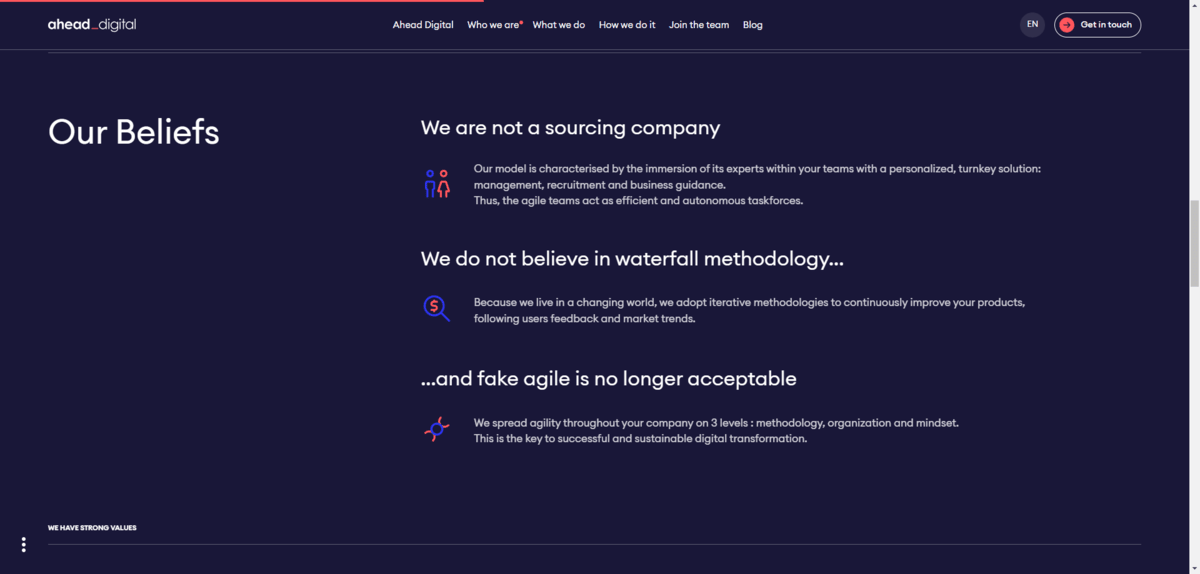Click the fake agile heading
The height and width of the screenshot is (574, 1200).
[608, 379]
